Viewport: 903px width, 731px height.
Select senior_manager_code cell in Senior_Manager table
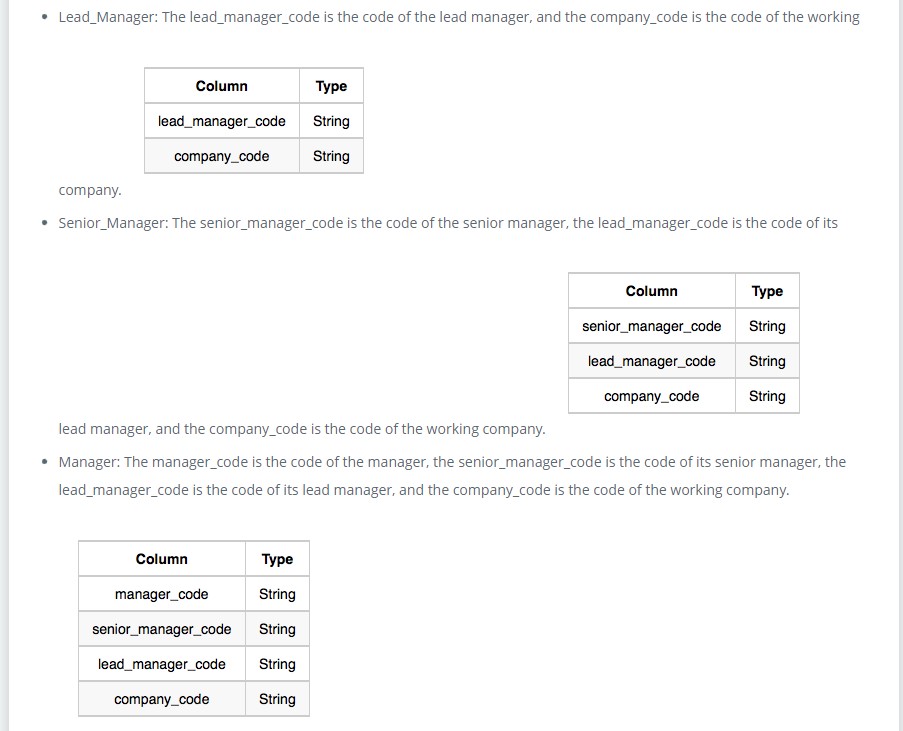point(651,326)
